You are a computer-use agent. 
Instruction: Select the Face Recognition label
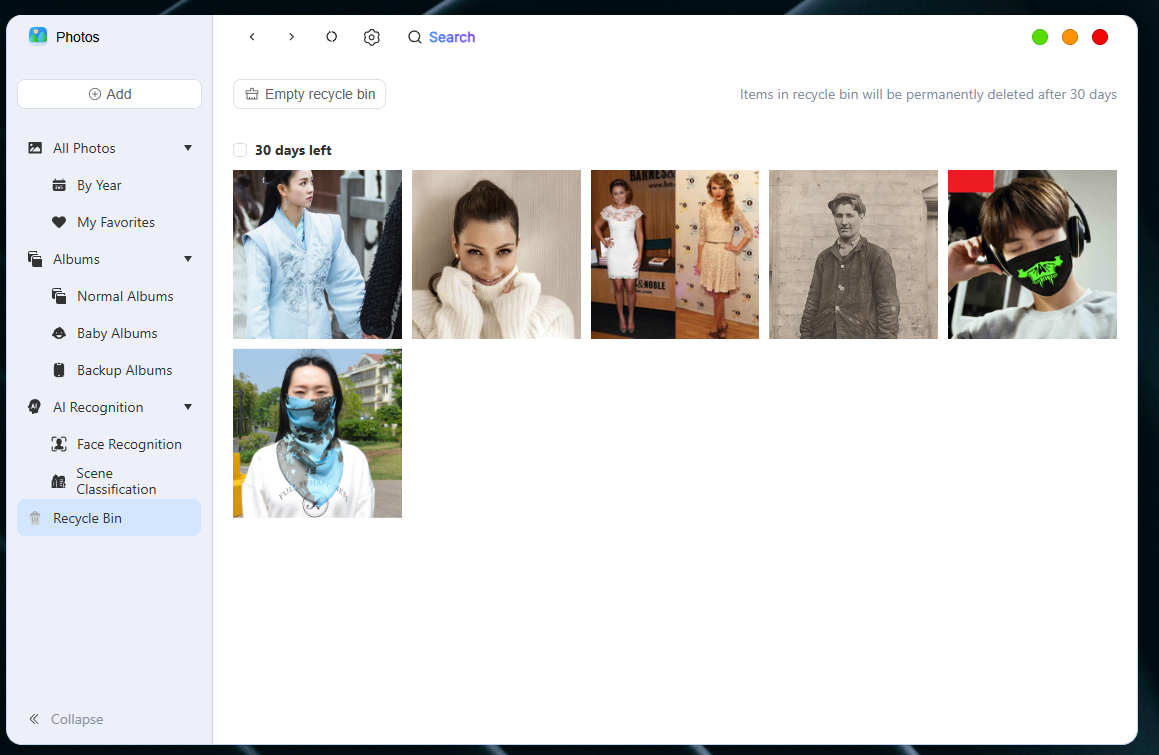129,444
